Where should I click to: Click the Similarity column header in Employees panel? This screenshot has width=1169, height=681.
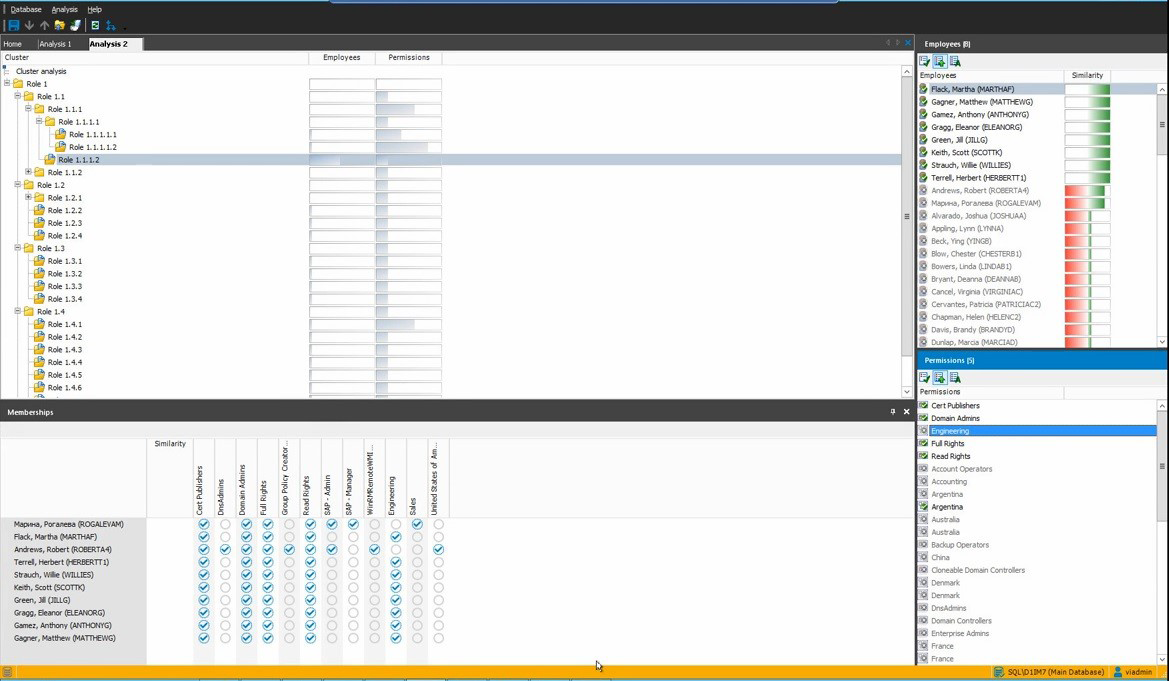(1087, 75)
